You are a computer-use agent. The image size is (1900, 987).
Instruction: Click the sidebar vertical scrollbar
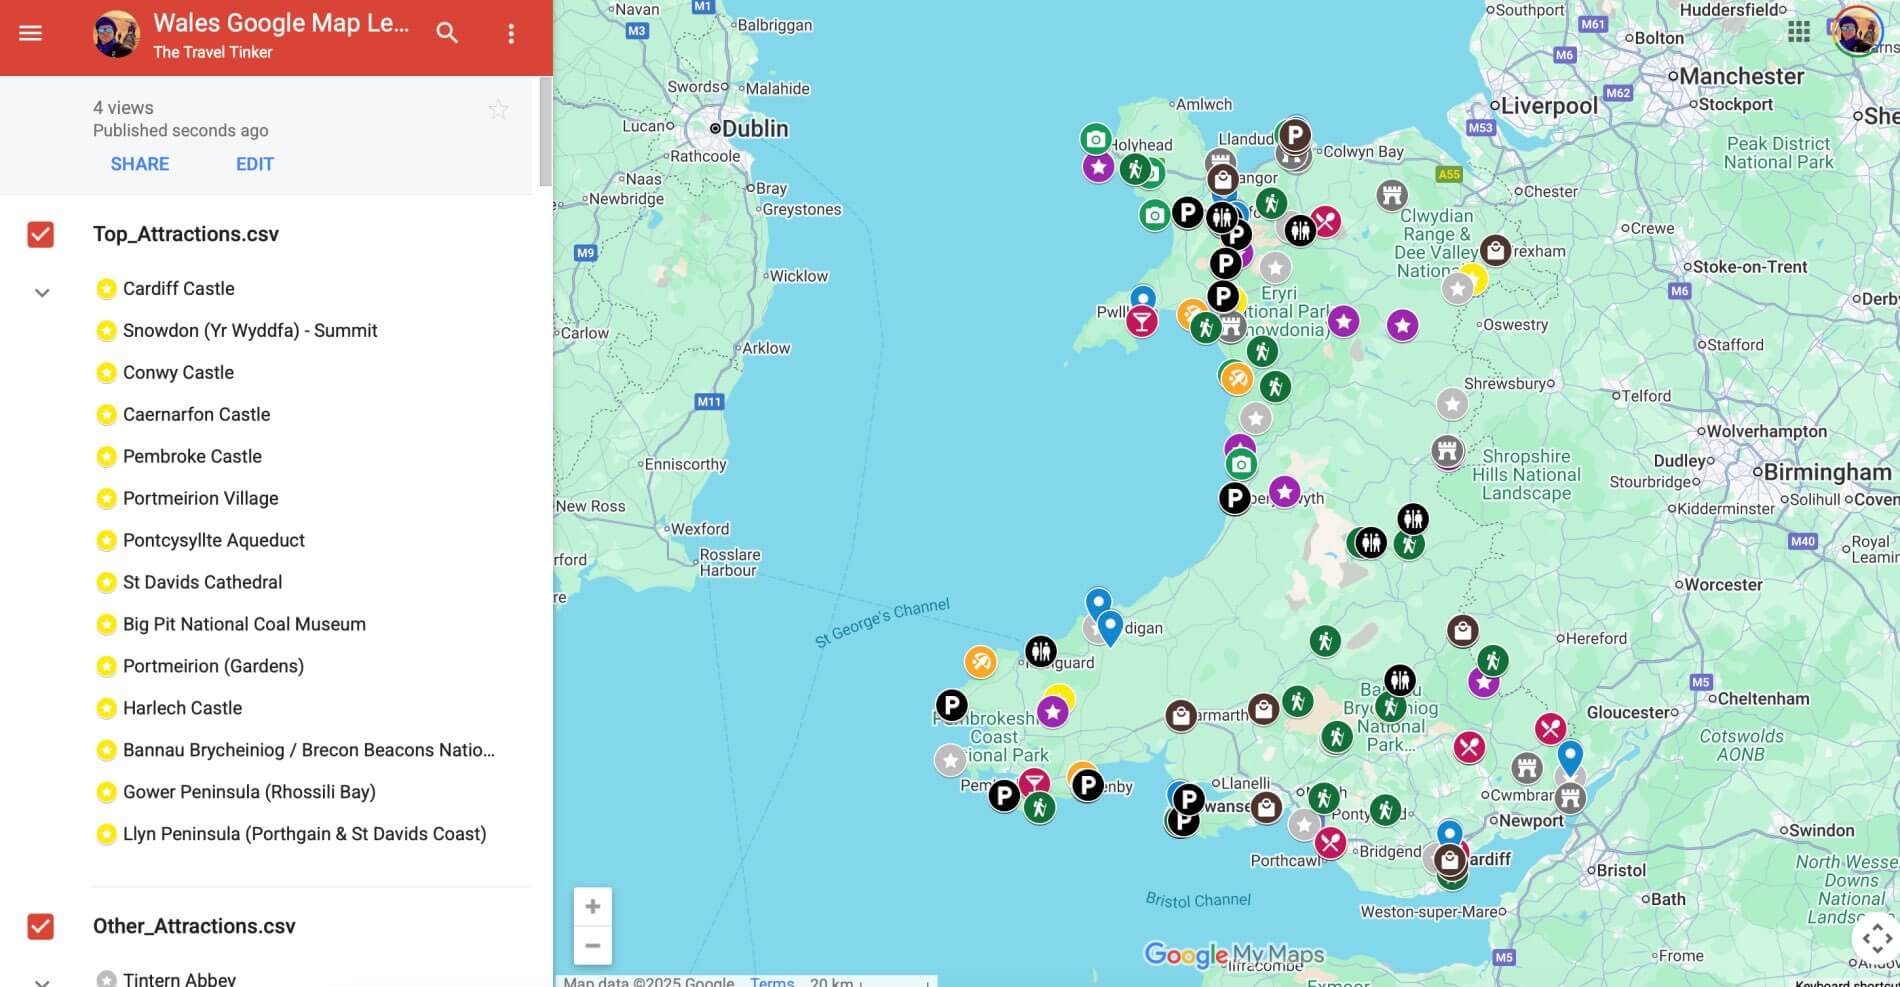coord(545,130)
